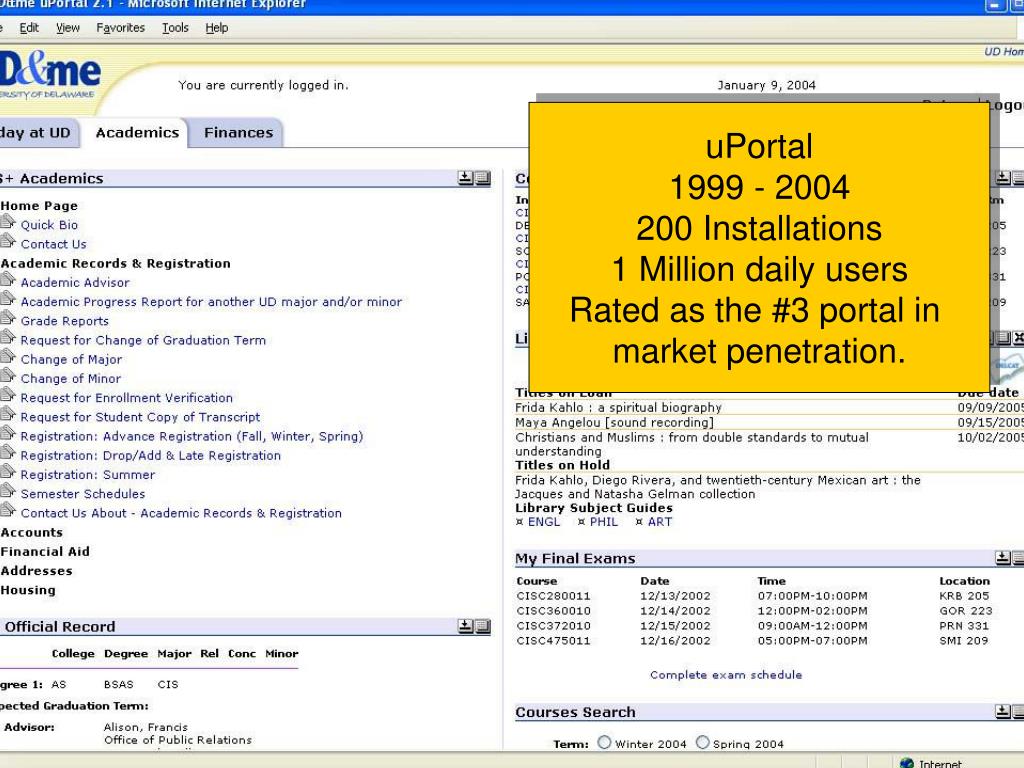Open the Academic Advisor link
The width and height of the screenshot is (1024, 768).
75,283
